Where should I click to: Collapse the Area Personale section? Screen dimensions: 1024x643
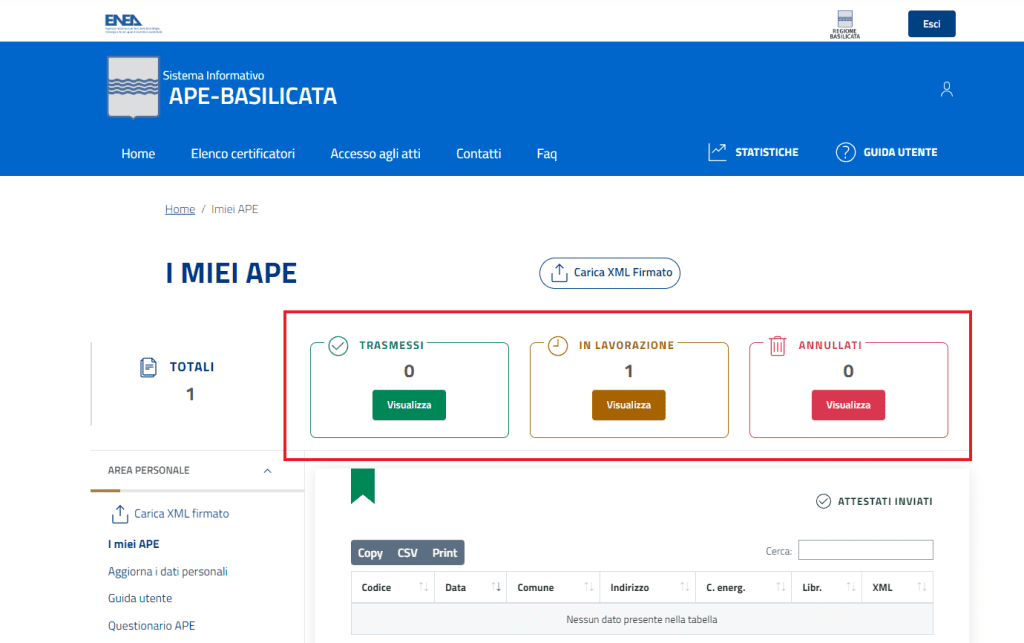click(267, 471)
